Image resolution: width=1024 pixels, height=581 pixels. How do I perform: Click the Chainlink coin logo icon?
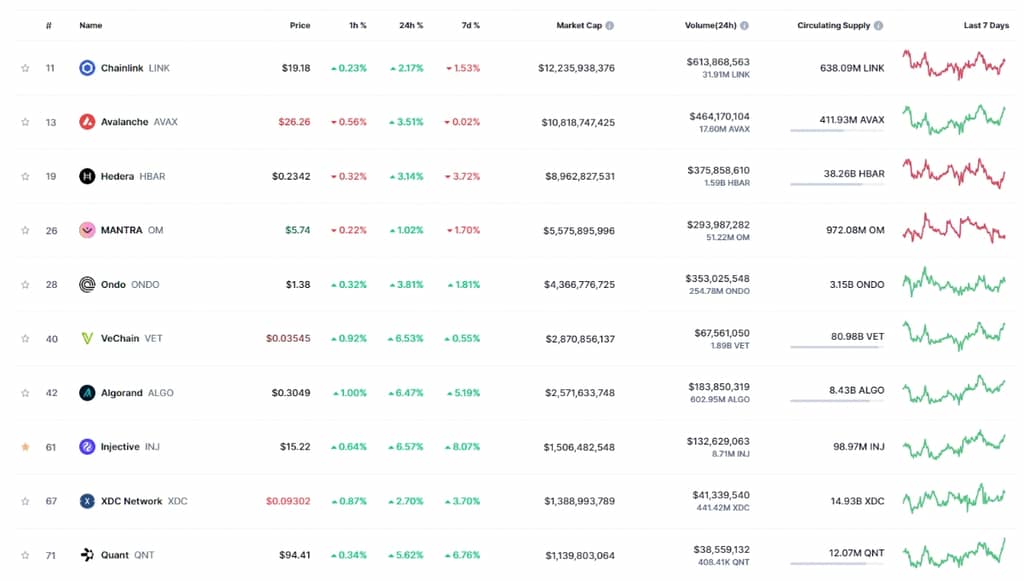(87, 68)
